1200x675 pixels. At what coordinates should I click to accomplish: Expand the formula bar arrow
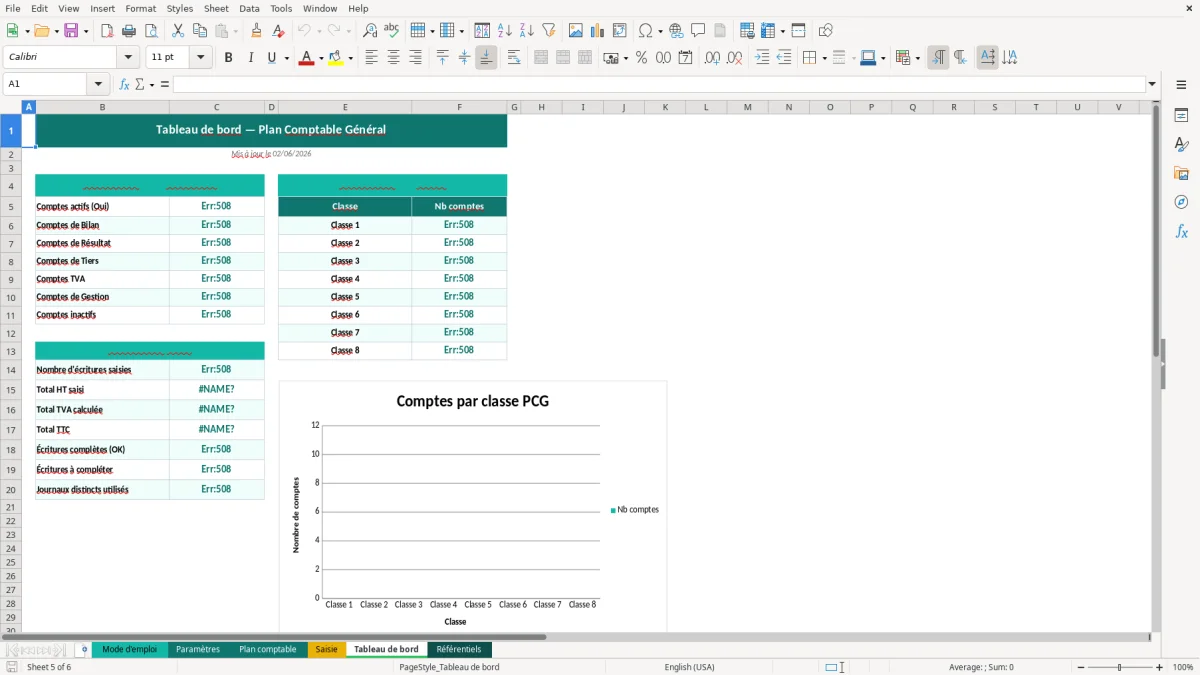click(x=1152, y=84)
